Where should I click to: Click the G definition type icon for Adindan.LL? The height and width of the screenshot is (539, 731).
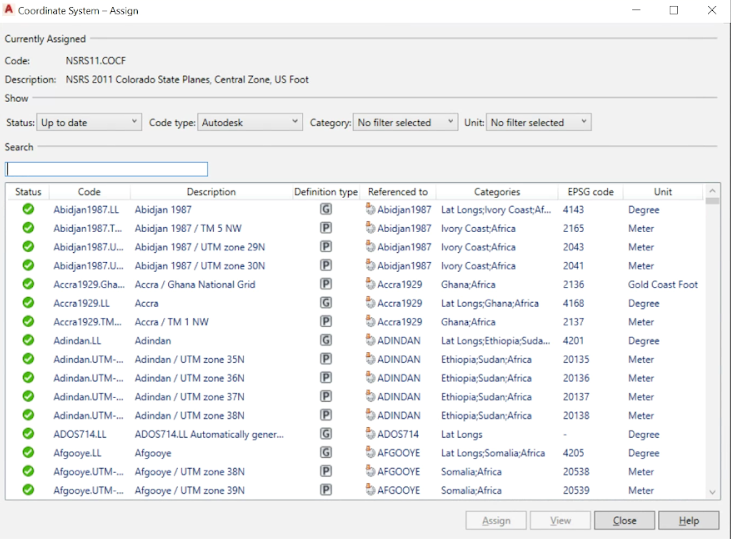(325, 341)
